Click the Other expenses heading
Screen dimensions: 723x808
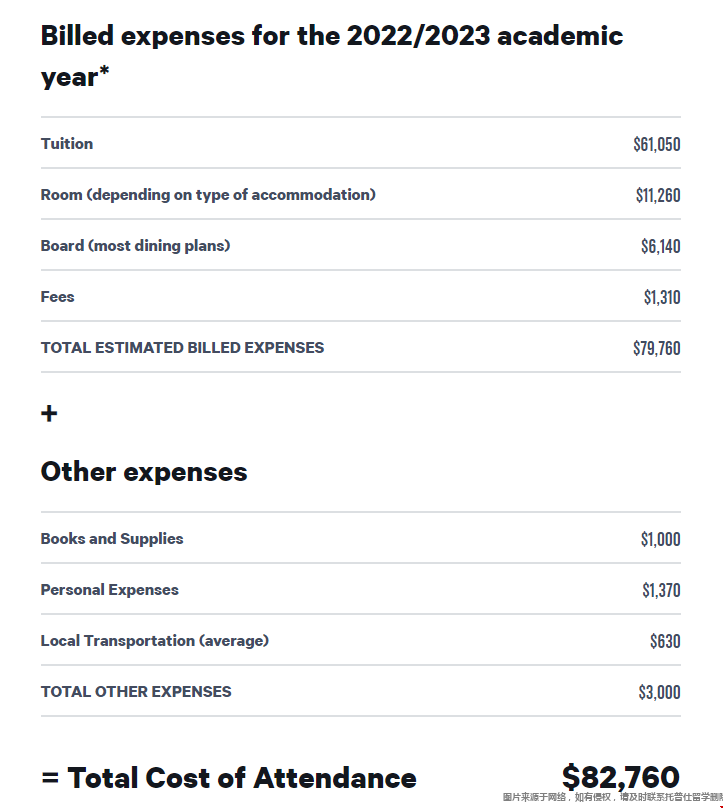(144, 472)
